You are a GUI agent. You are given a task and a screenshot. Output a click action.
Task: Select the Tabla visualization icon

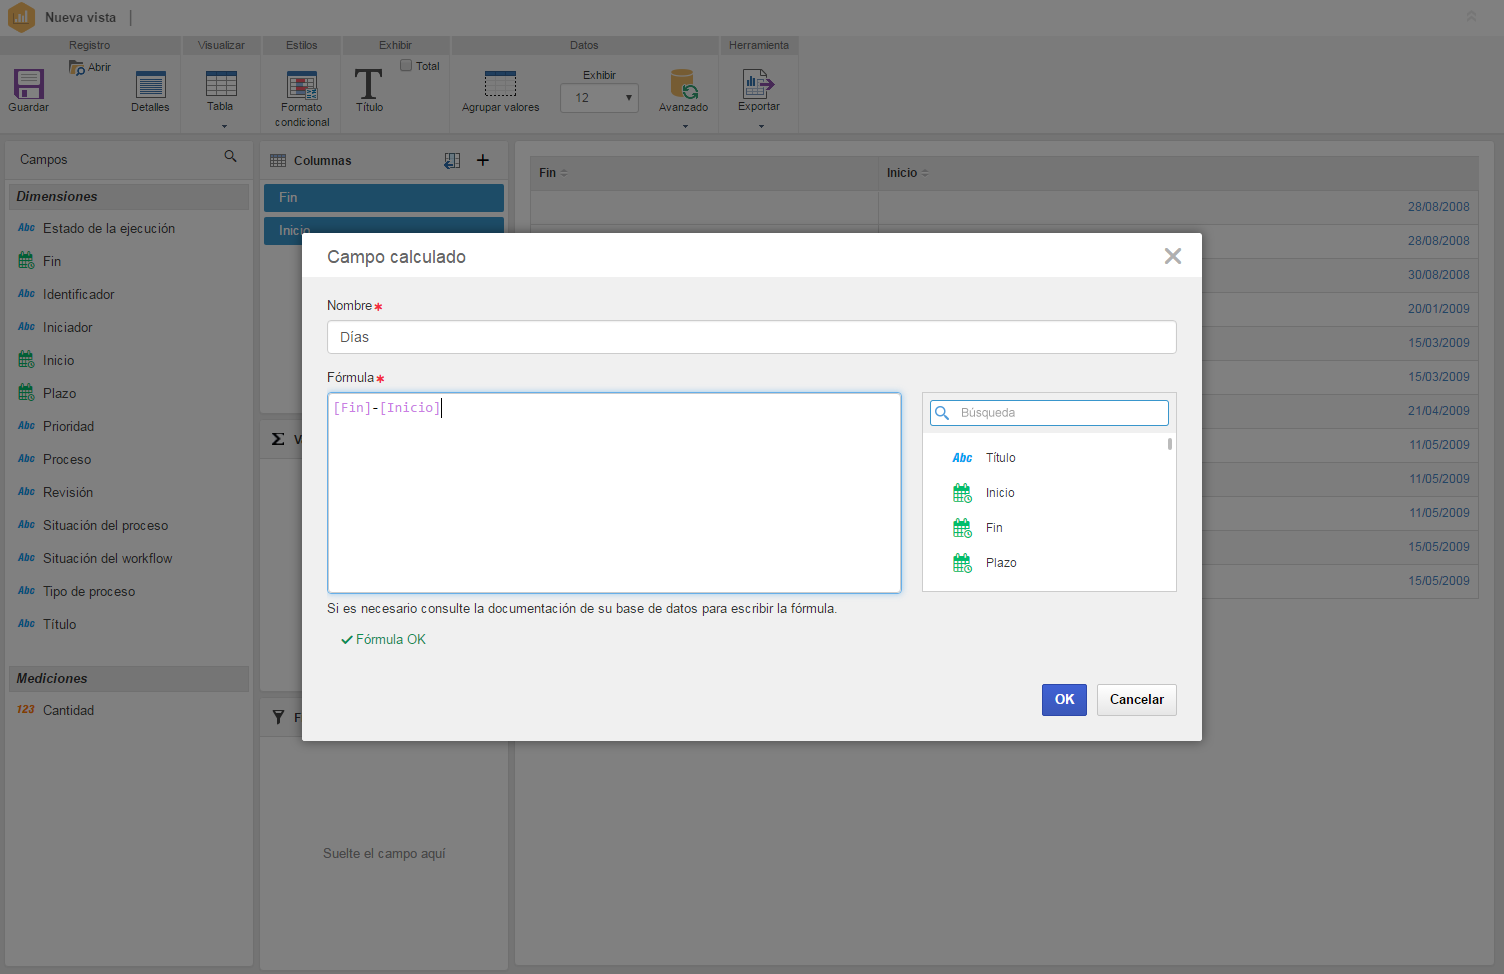coord(221,84)
